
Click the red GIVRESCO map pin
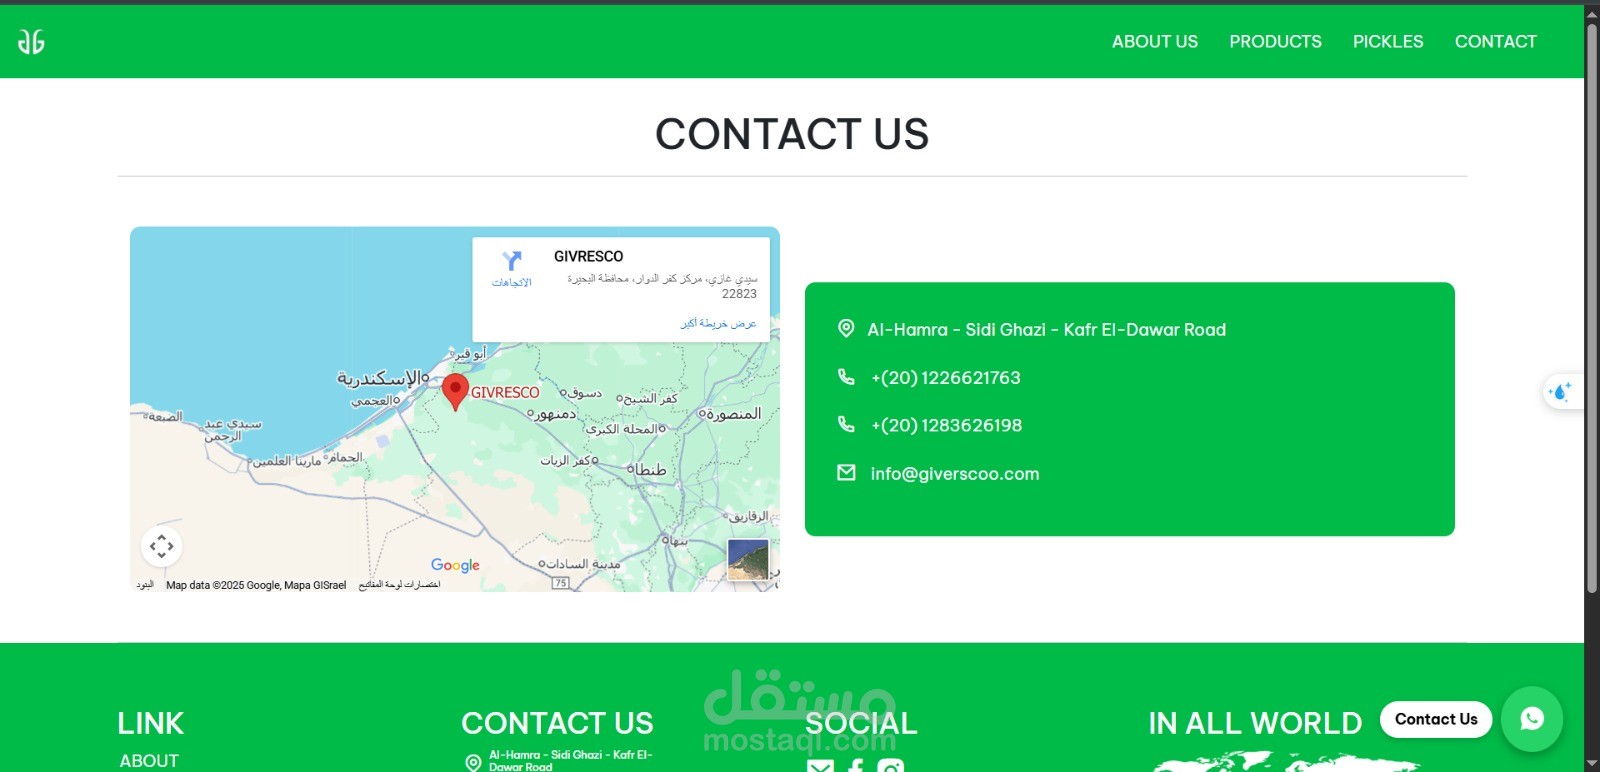pos(455,393)
